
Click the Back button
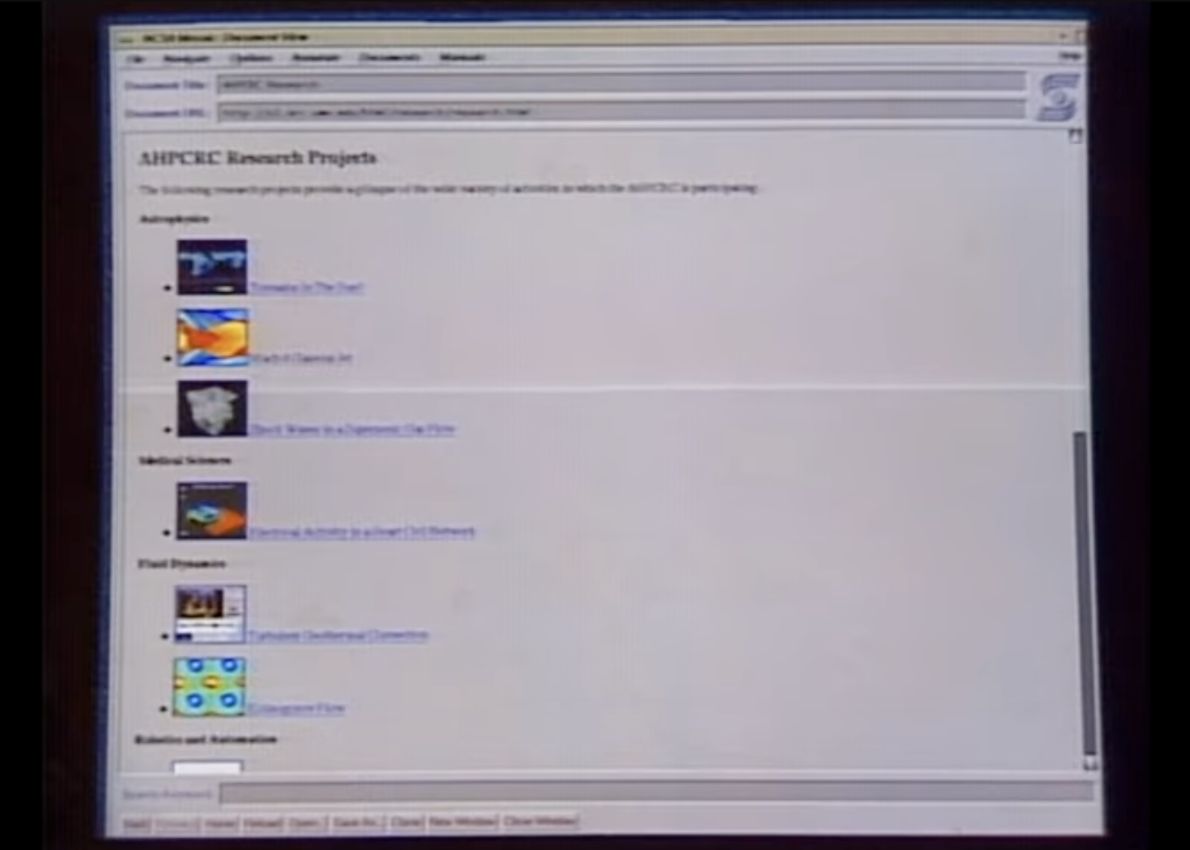[136, 823]
